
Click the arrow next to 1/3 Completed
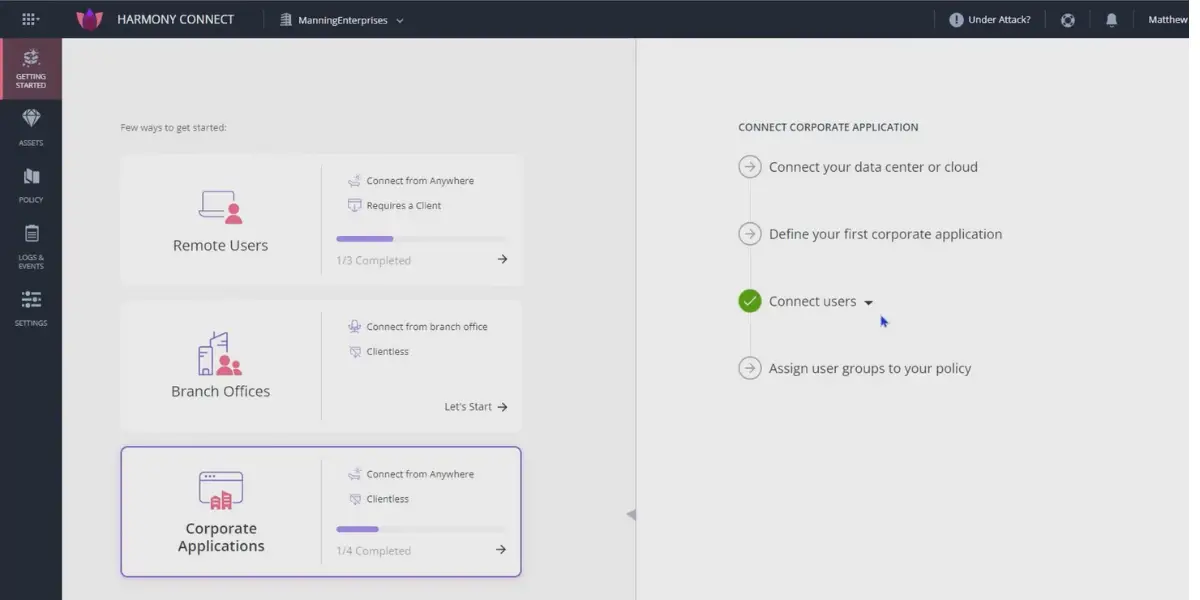point(502,259)
